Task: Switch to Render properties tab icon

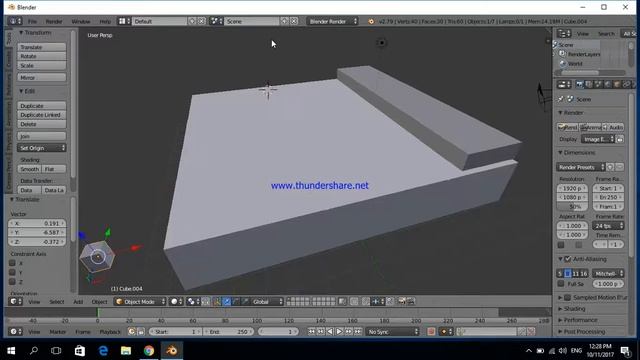Action: pos(579,84)
